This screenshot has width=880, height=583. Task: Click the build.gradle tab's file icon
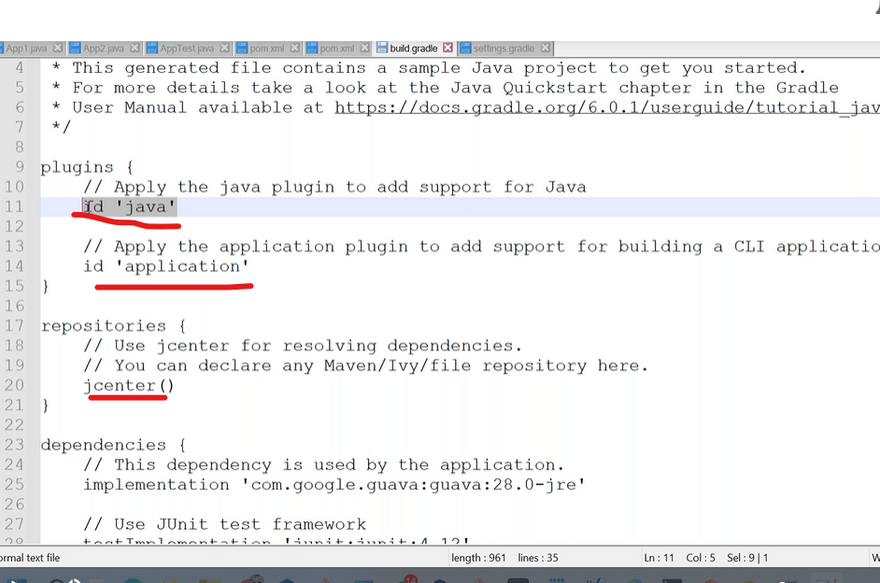pos(381,48)
